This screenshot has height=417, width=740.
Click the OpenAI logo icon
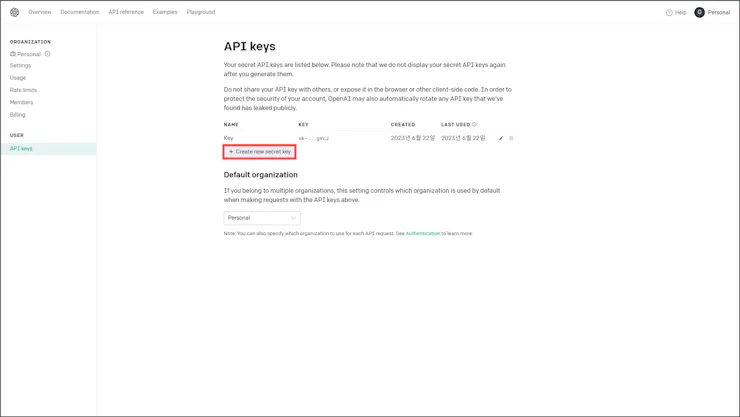(15, 12)
